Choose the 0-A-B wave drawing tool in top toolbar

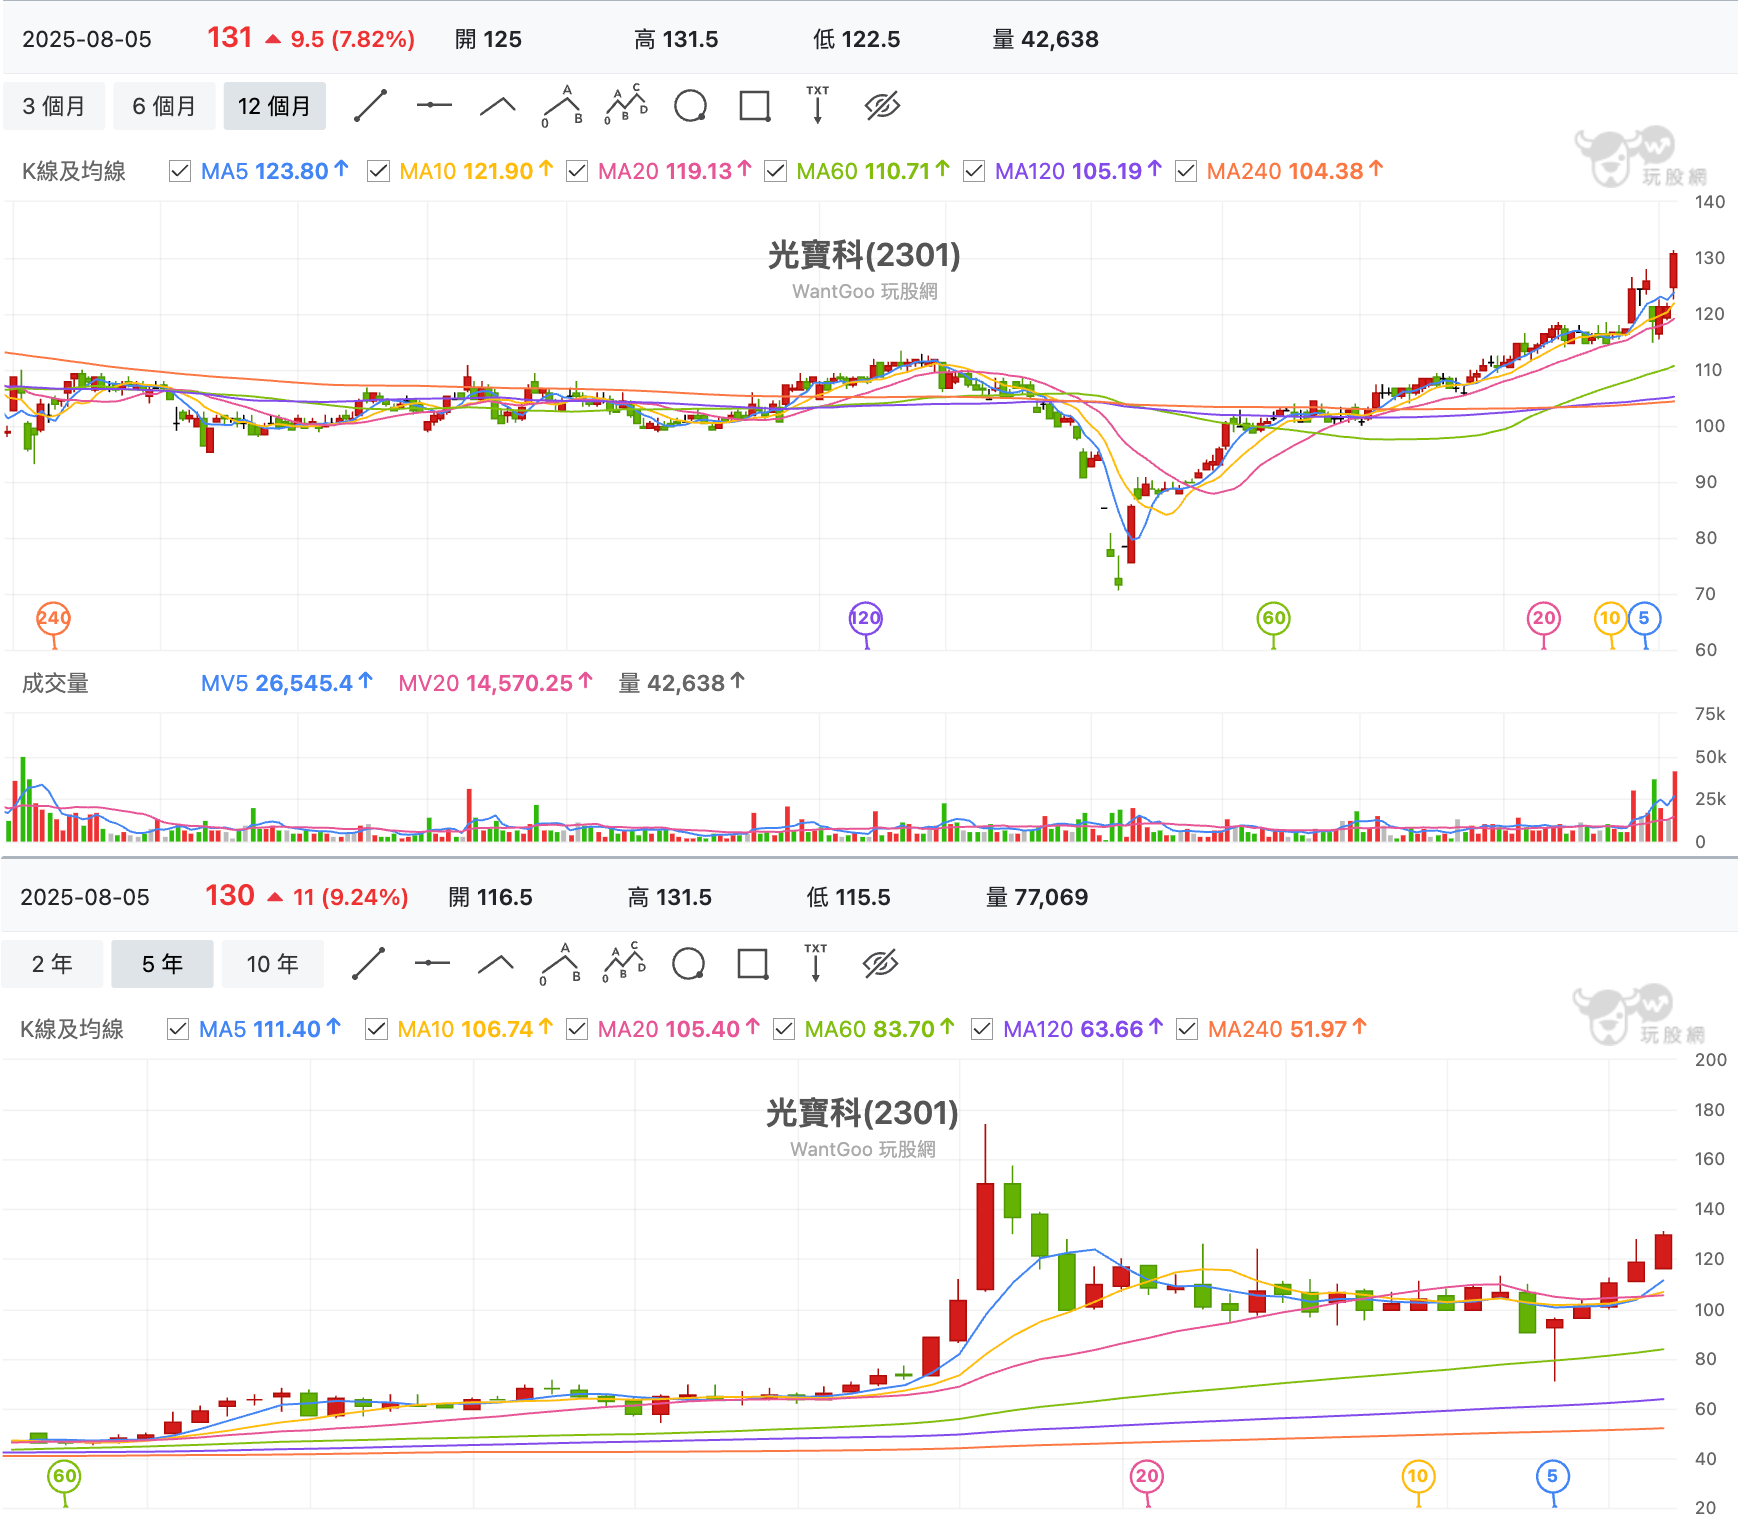[x=562, y=106]
